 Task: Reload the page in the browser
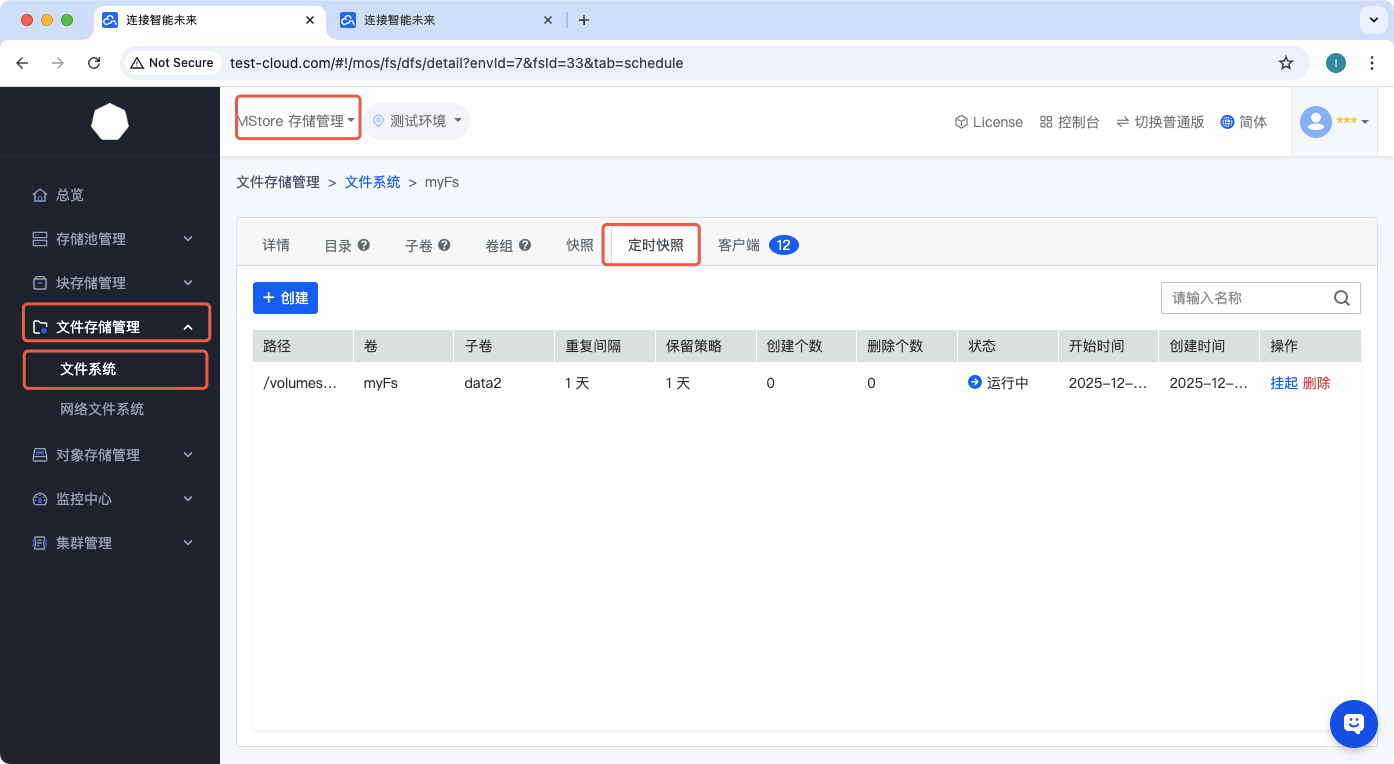(94, 63)
